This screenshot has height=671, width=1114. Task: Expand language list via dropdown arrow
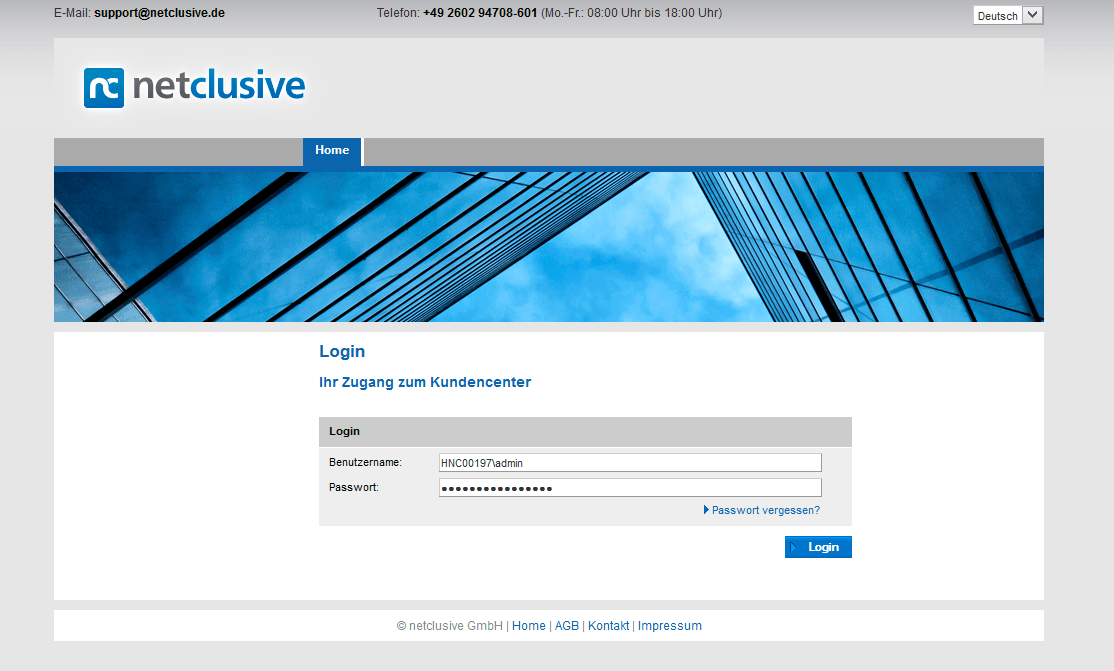(x=1033, y=15)
